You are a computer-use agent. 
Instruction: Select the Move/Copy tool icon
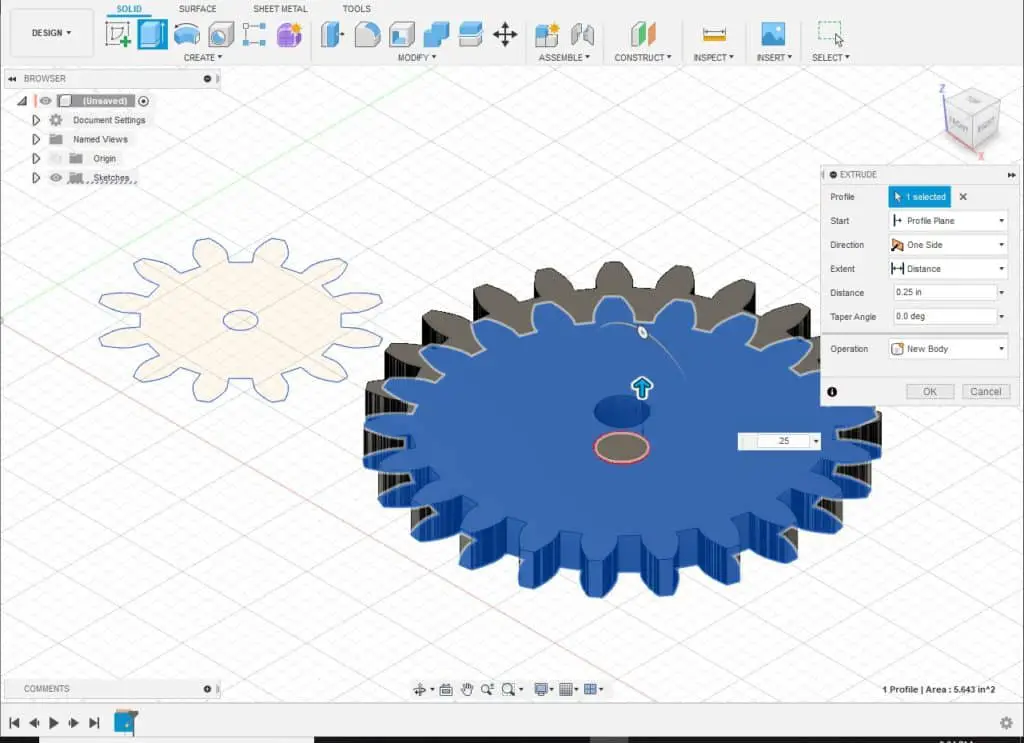[505, 34]
